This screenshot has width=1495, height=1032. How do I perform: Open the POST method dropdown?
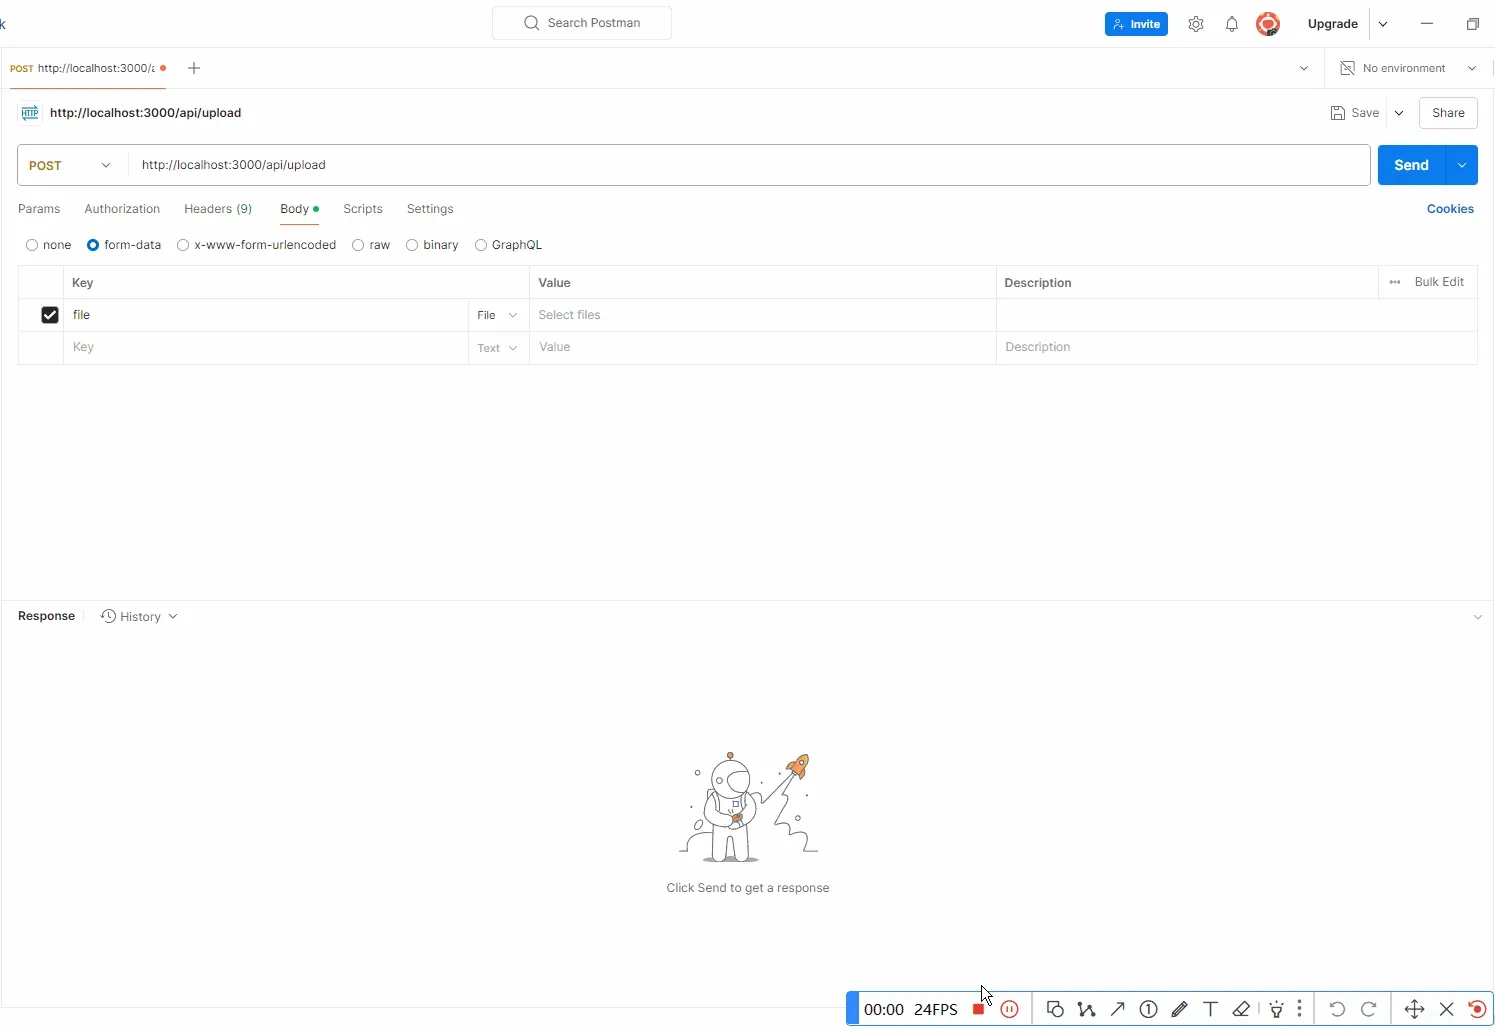tap(72, 165)
